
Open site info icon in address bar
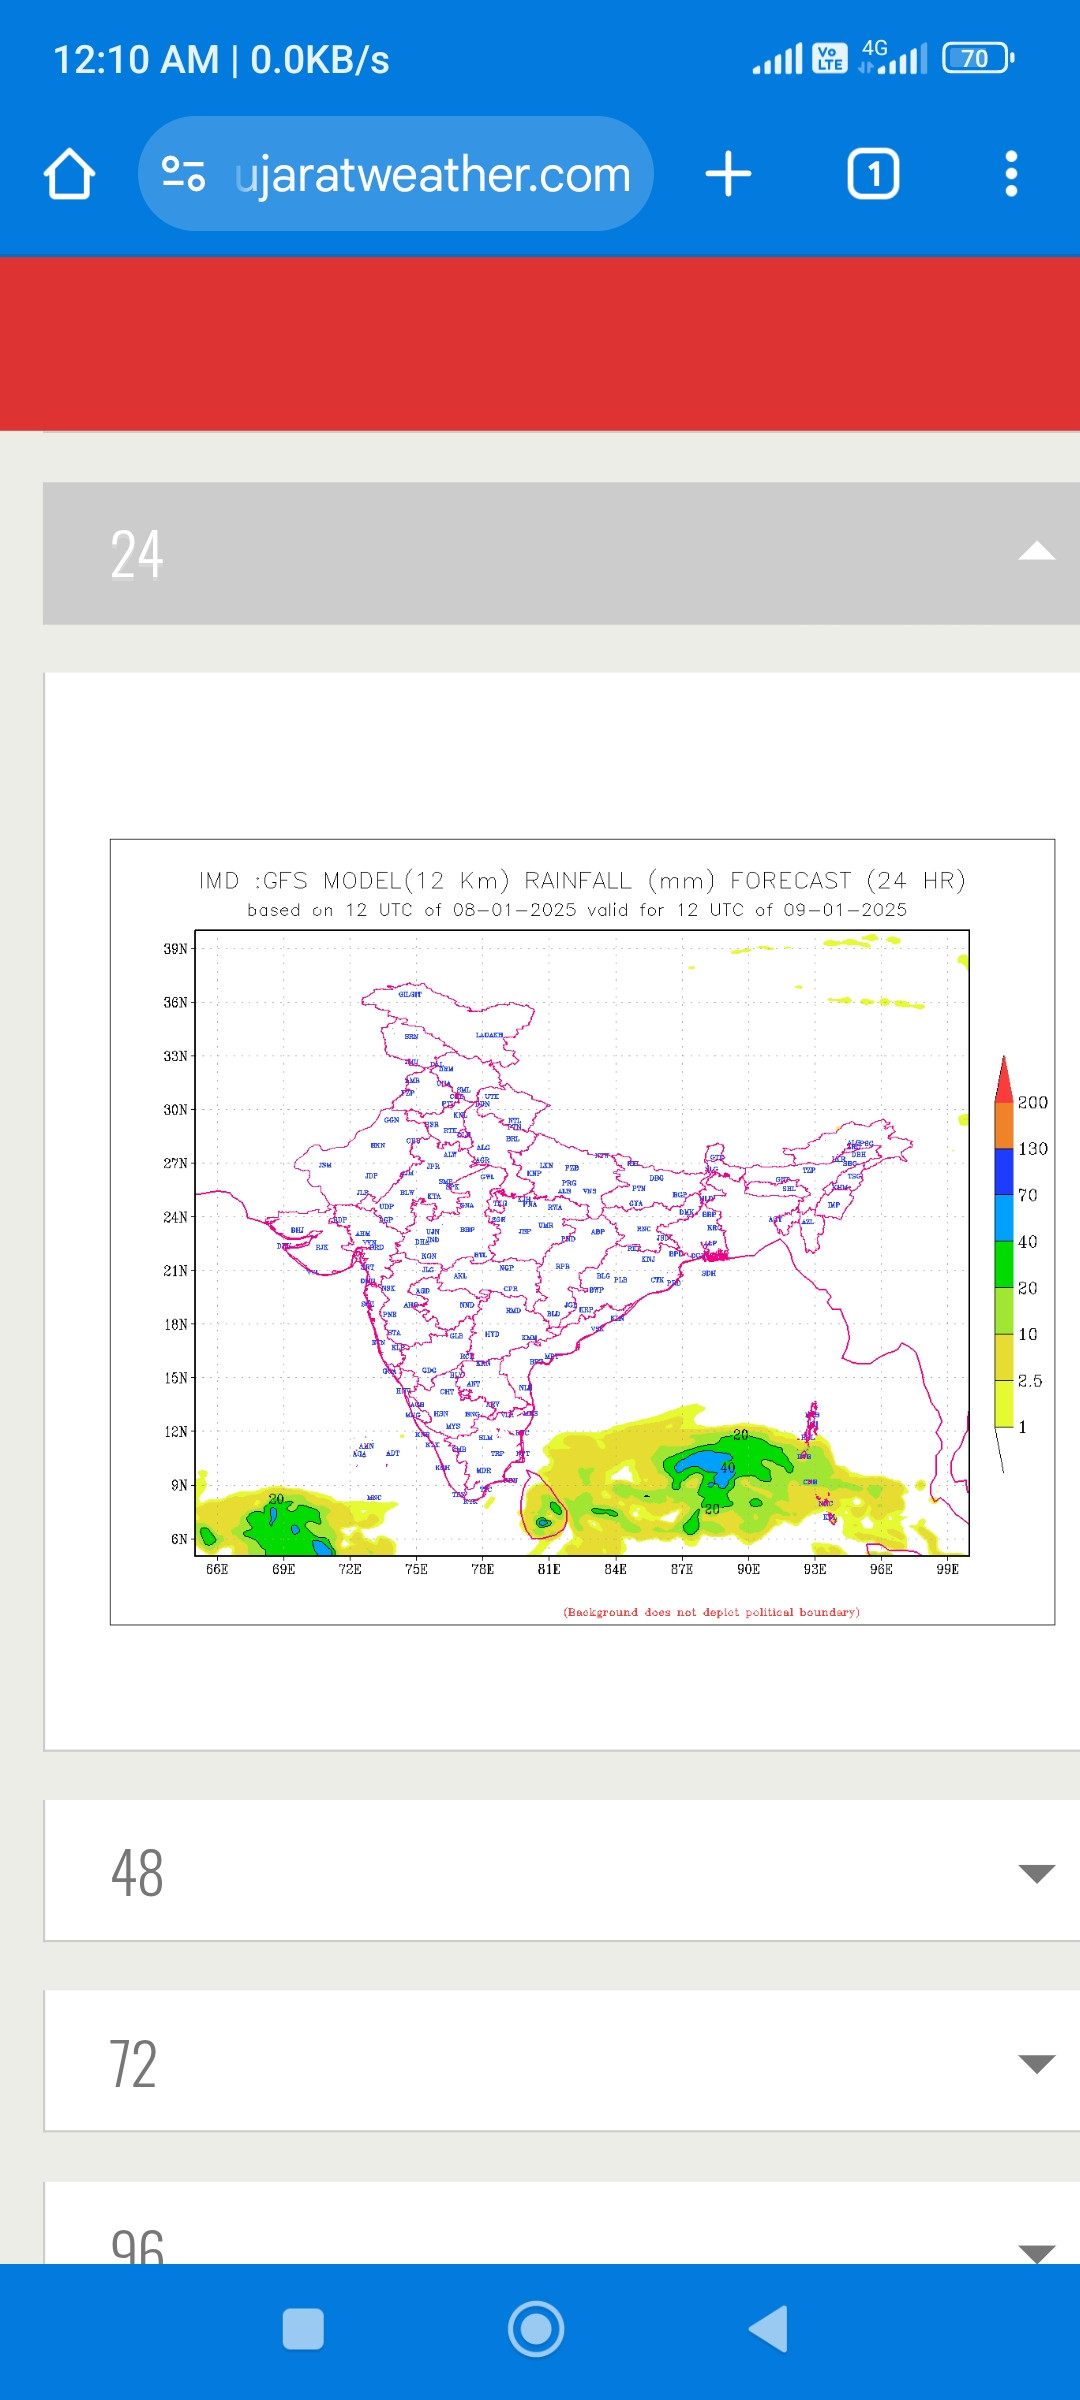[184, 174]
